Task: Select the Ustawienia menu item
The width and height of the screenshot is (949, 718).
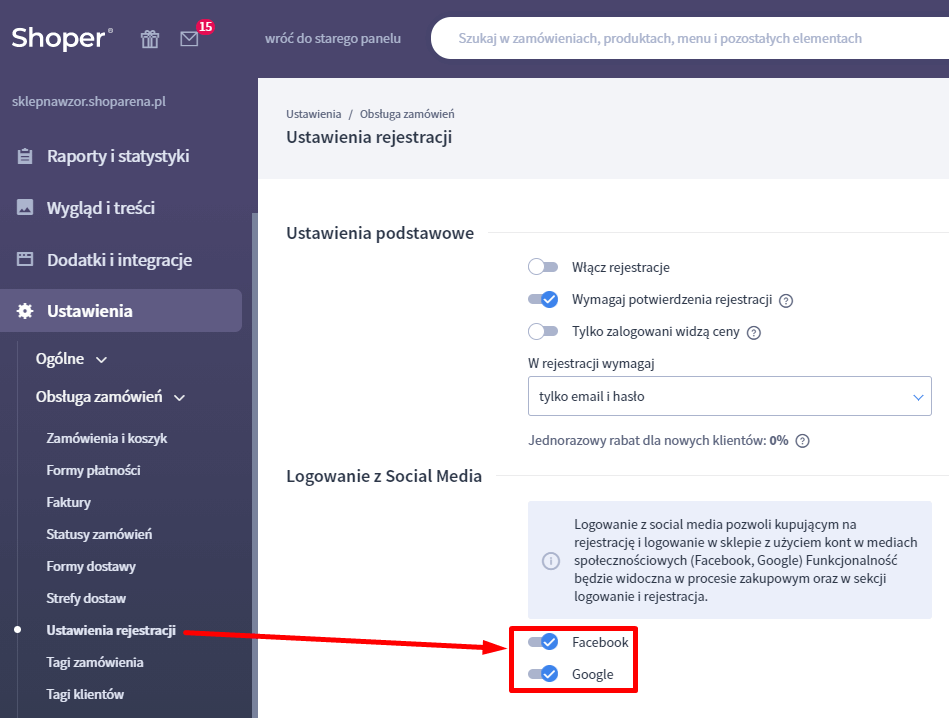Action: (121, 311)
